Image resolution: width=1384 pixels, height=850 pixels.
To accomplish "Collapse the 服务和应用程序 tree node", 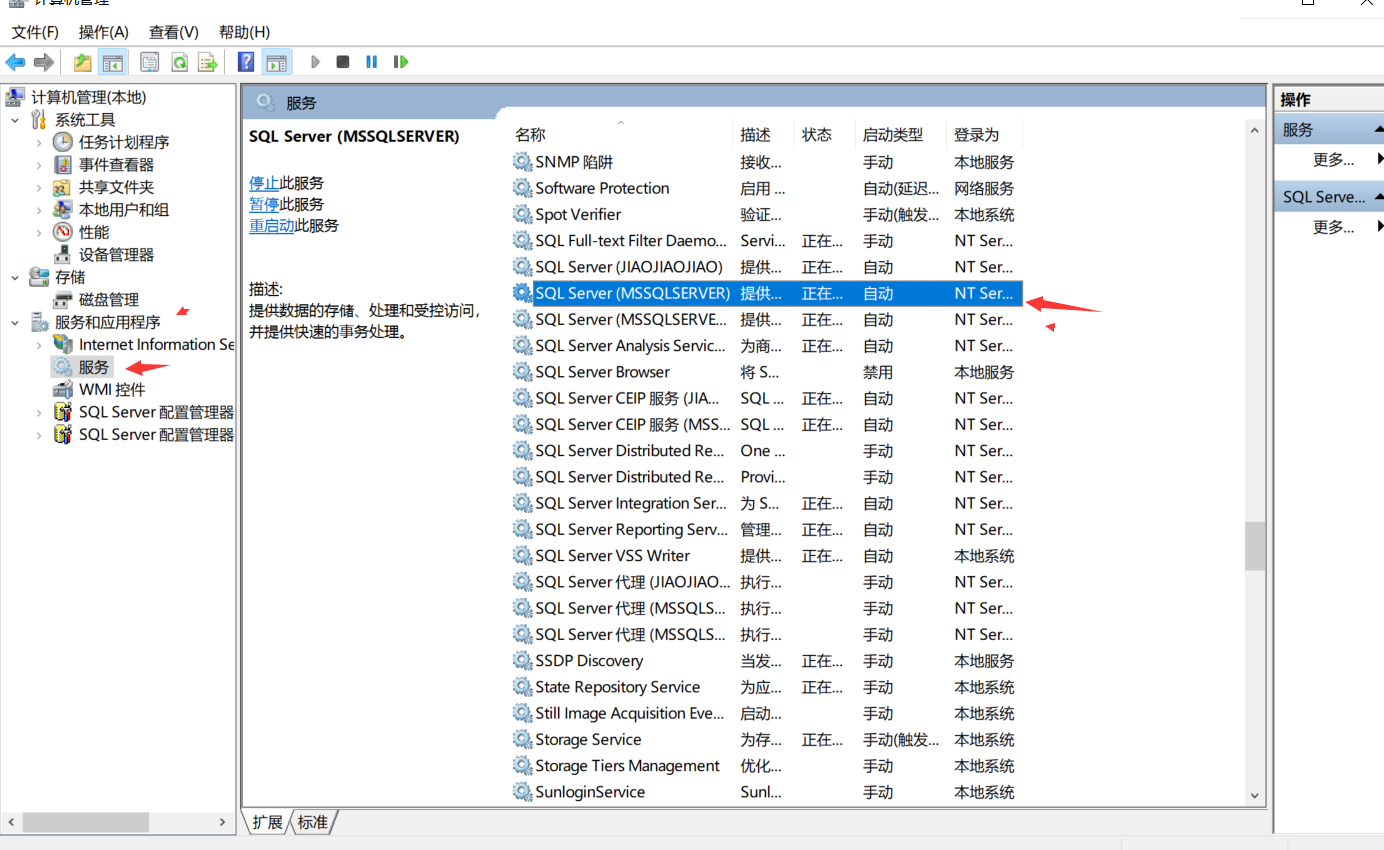I will coord(15,322).
